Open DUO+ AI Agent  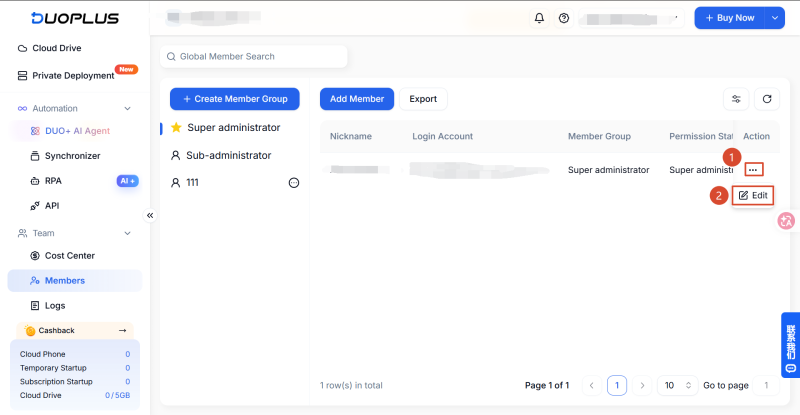tap(70, 131)
